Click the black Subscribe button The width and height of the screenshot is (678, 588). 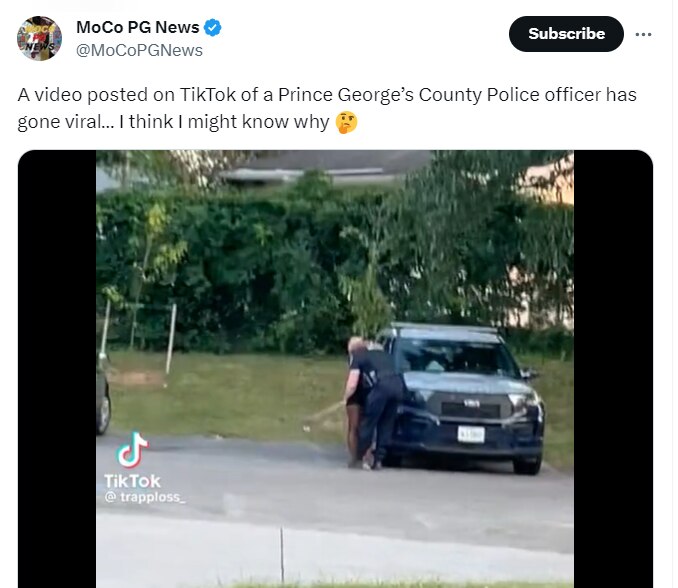pyautogui.click(x=566, y=34)
